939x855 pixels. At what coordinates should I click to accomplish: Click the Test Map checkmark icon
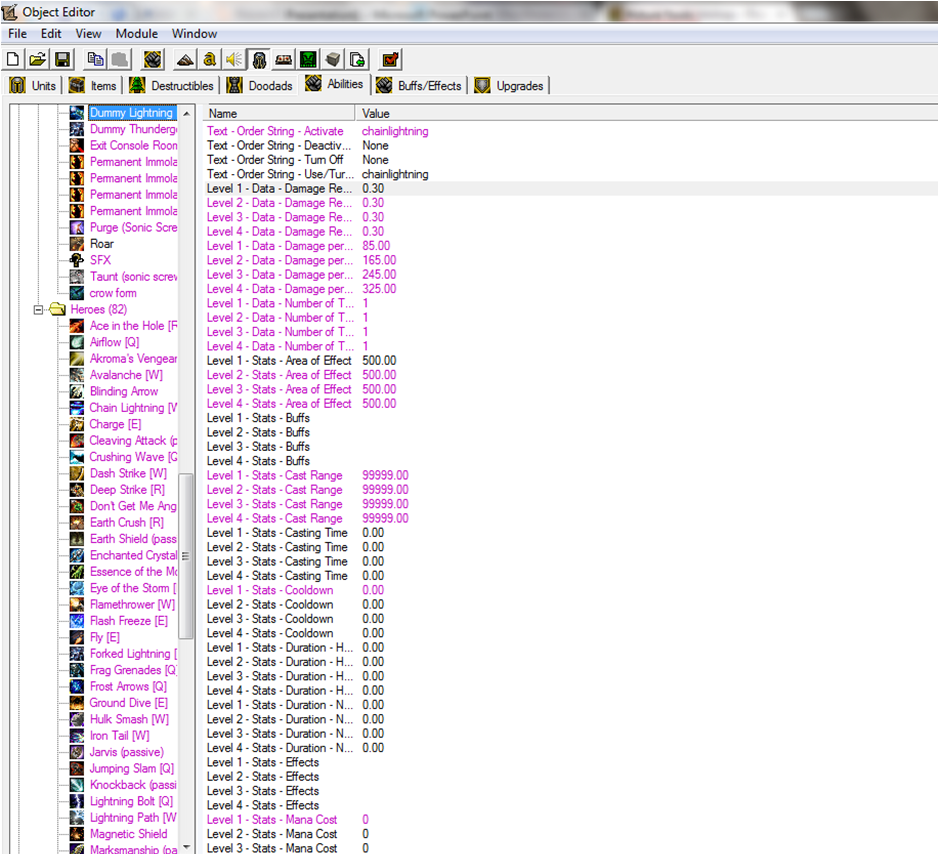click(x=390, y=59)
